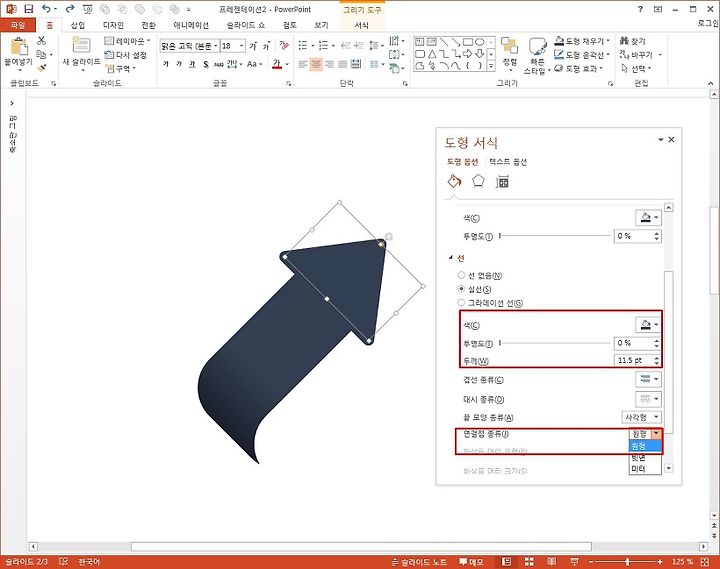Start slideshow from quick access toolbar icon
This screenshot has width=720, height=569.
tap(88, 9)
